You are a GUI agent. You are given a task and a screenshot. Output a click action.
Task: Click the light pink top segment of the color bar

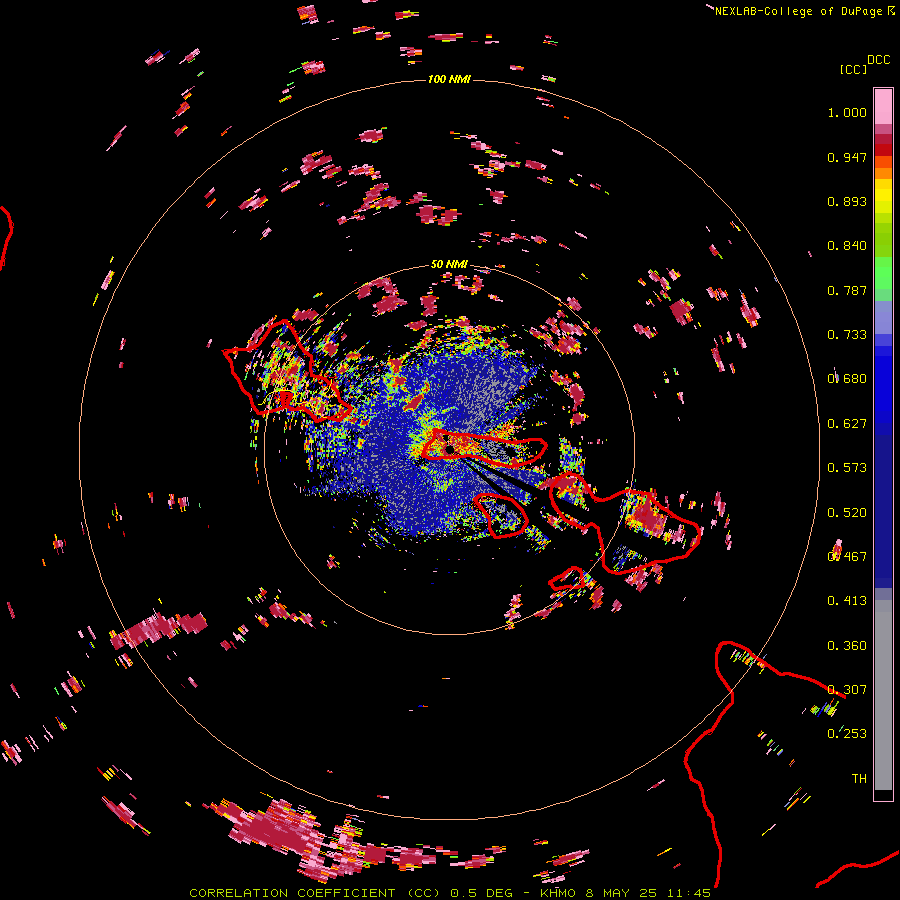point(883,106)
